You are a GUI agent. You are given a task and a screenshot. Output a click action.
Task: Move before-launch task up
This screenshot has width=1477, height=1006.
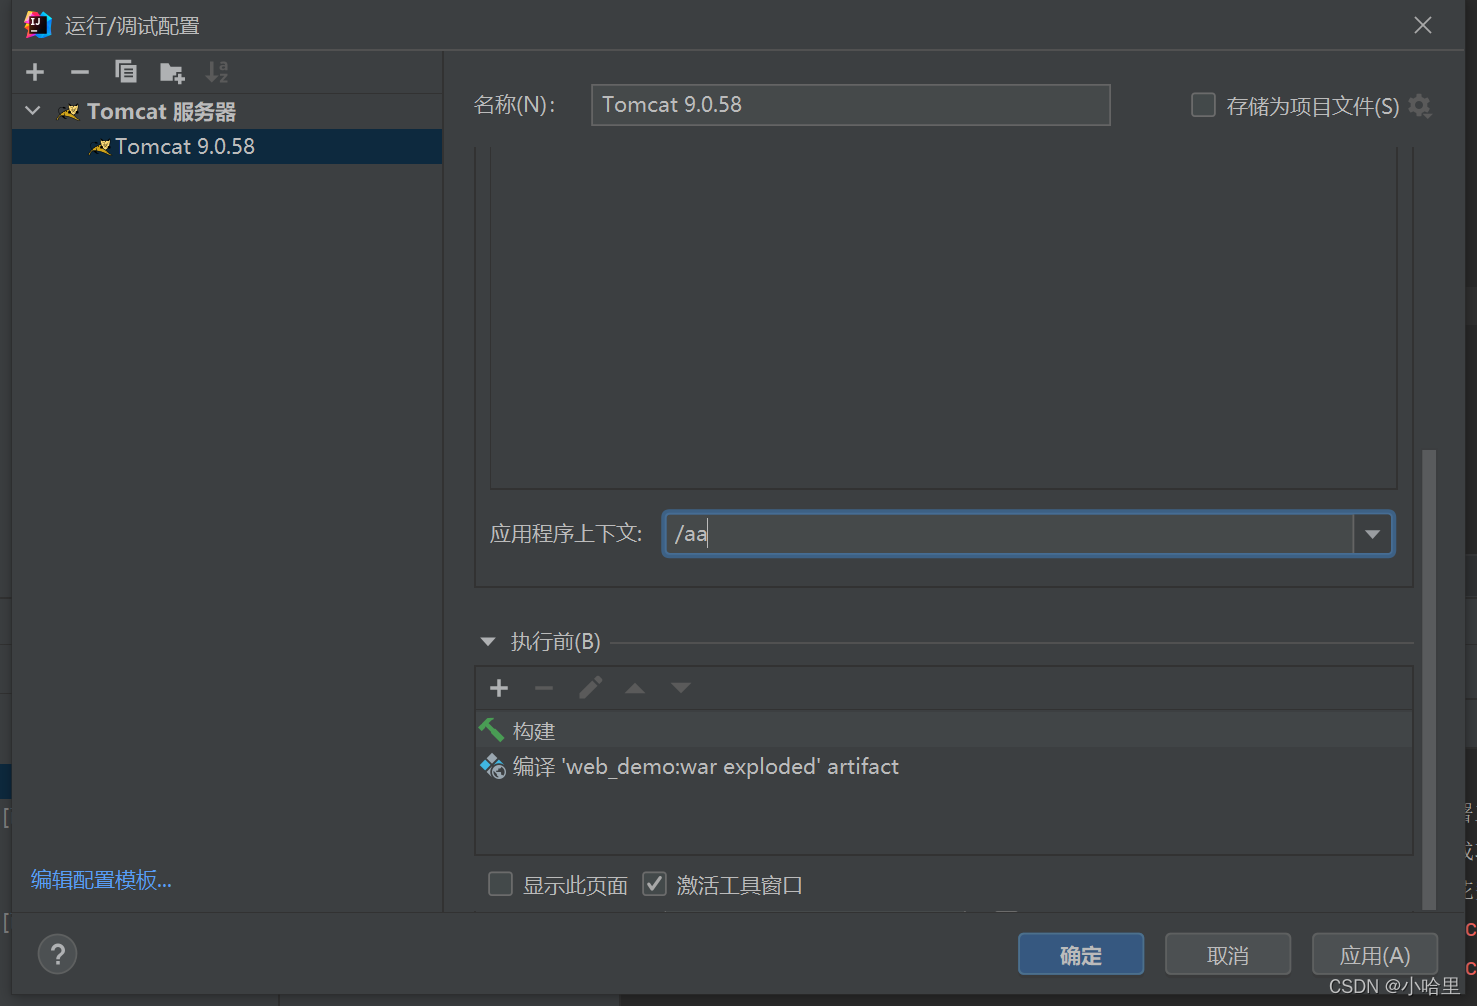(x=635, y=688)
